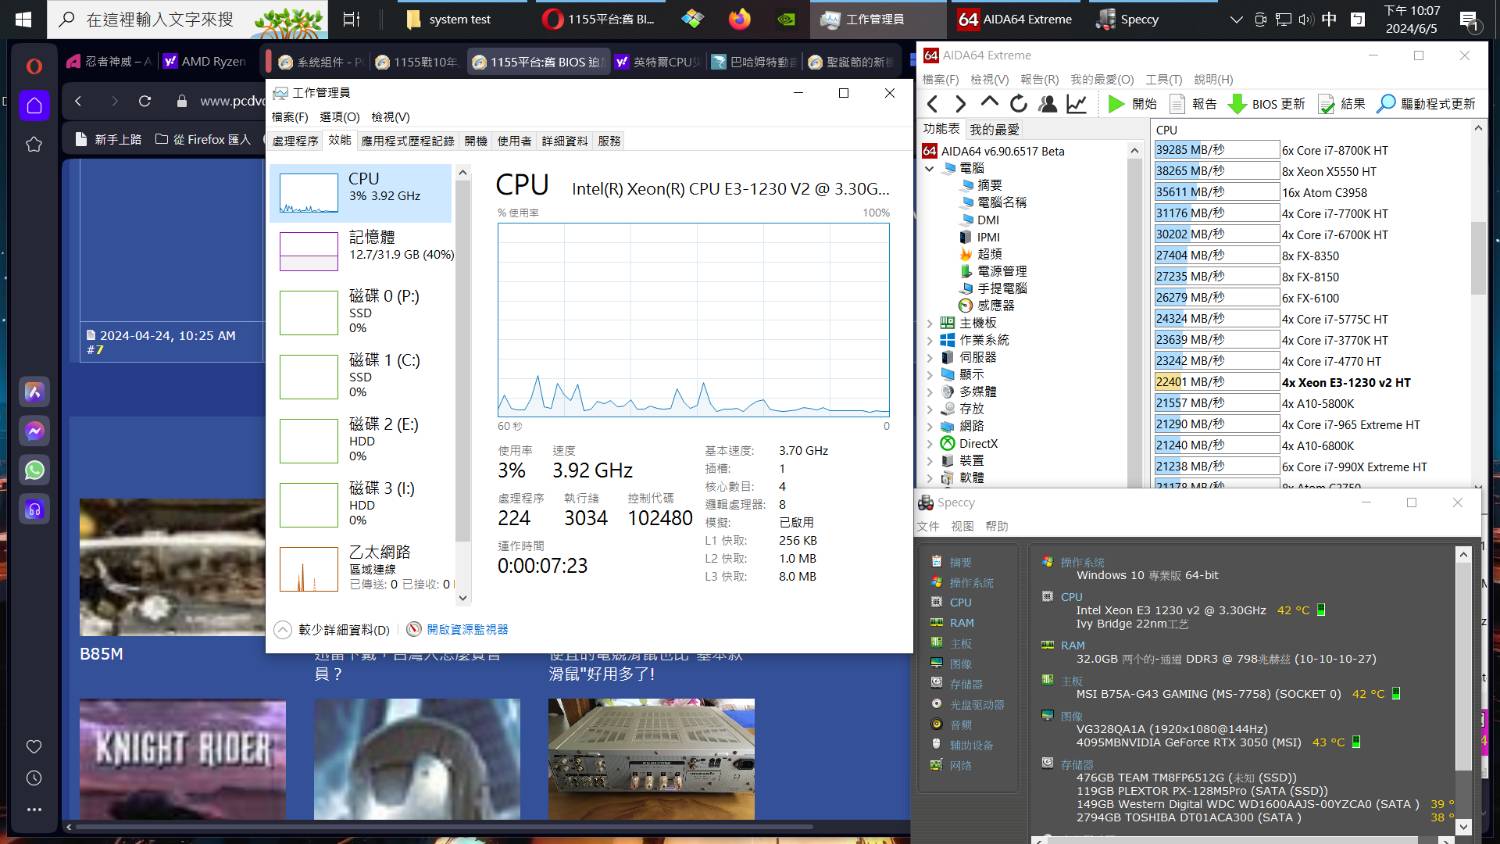This screenshot has width=1500, height=844.
Task: Reload page in Opera browser
Action: pos(145,101)
